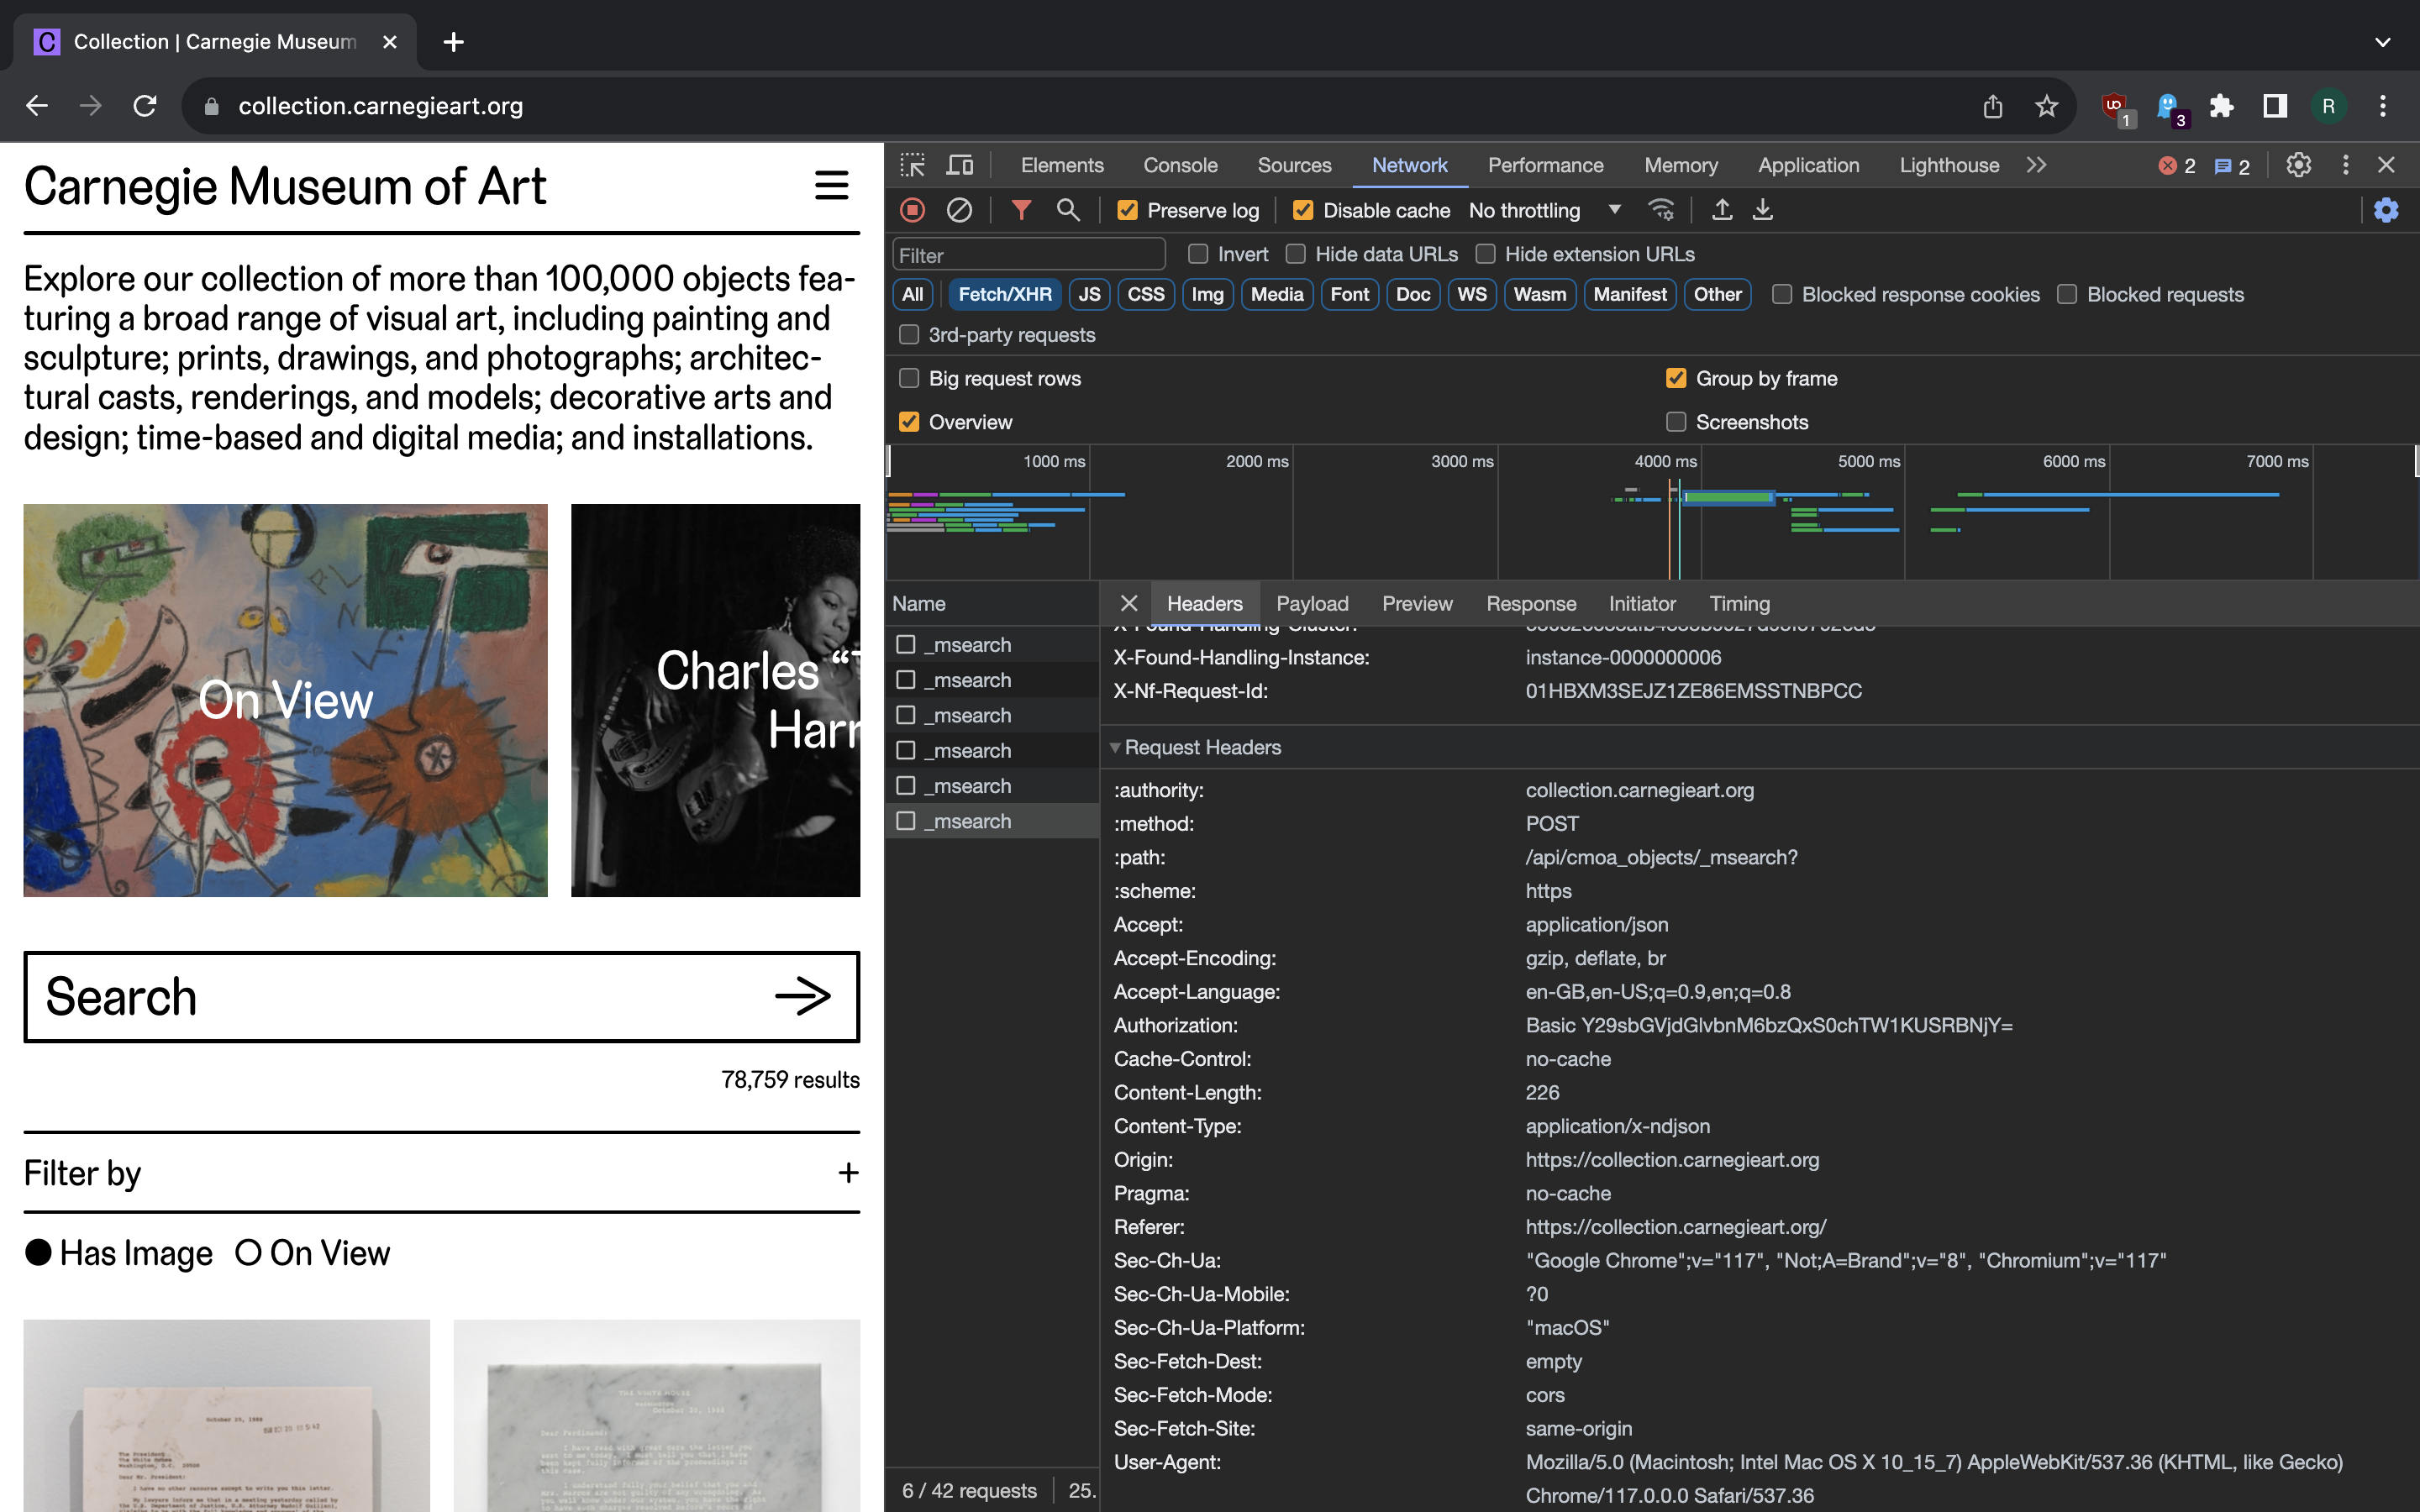The height and width of the screenshot is (1512, 2420).
Task: Click the red error count badge
Action: point(2177,166)
